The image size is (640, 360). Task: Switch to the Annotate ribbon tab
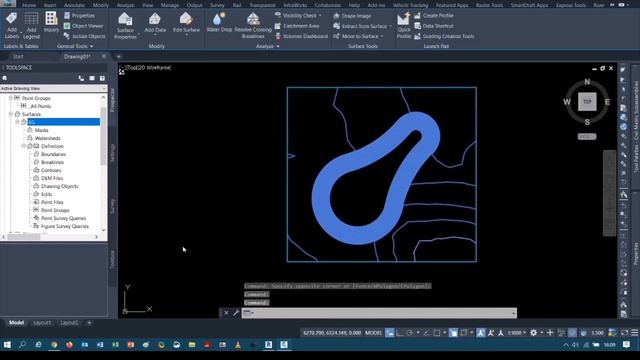(x=74, y=5)
